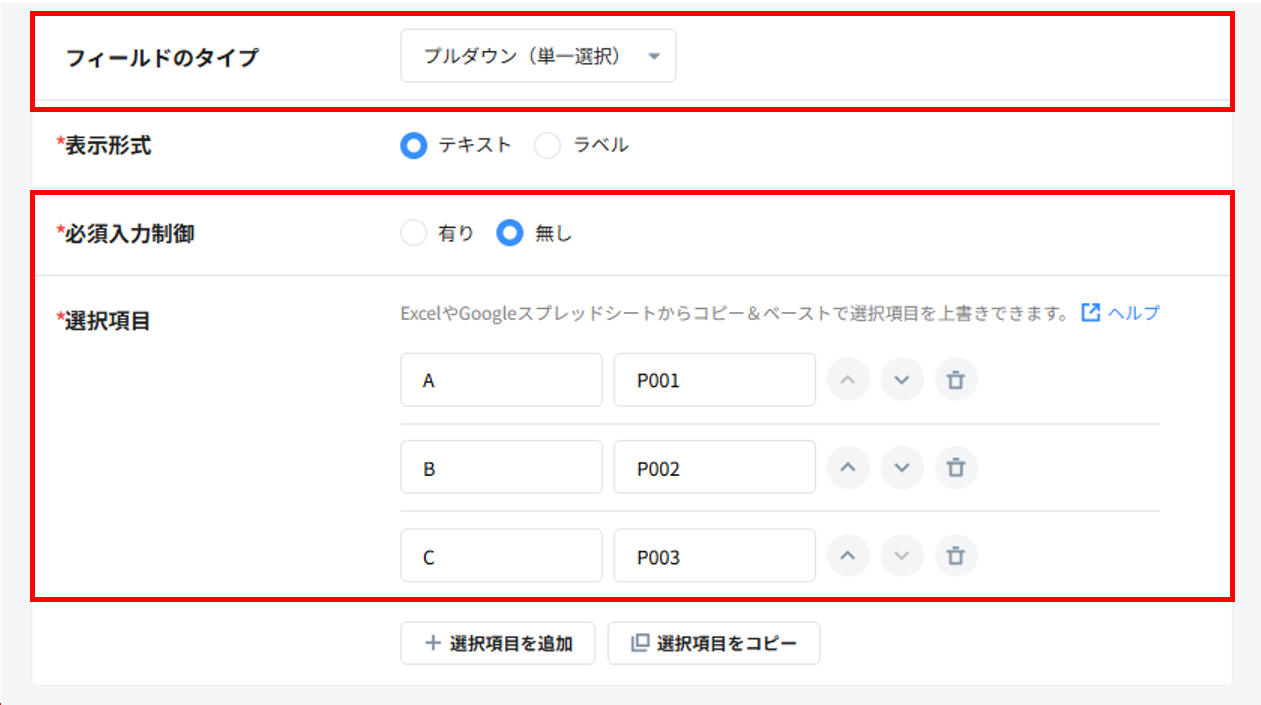Click 選択項目をコピー button
Image resolution: width=1261 pixels, height=705 pixels.
pos(713,644)
